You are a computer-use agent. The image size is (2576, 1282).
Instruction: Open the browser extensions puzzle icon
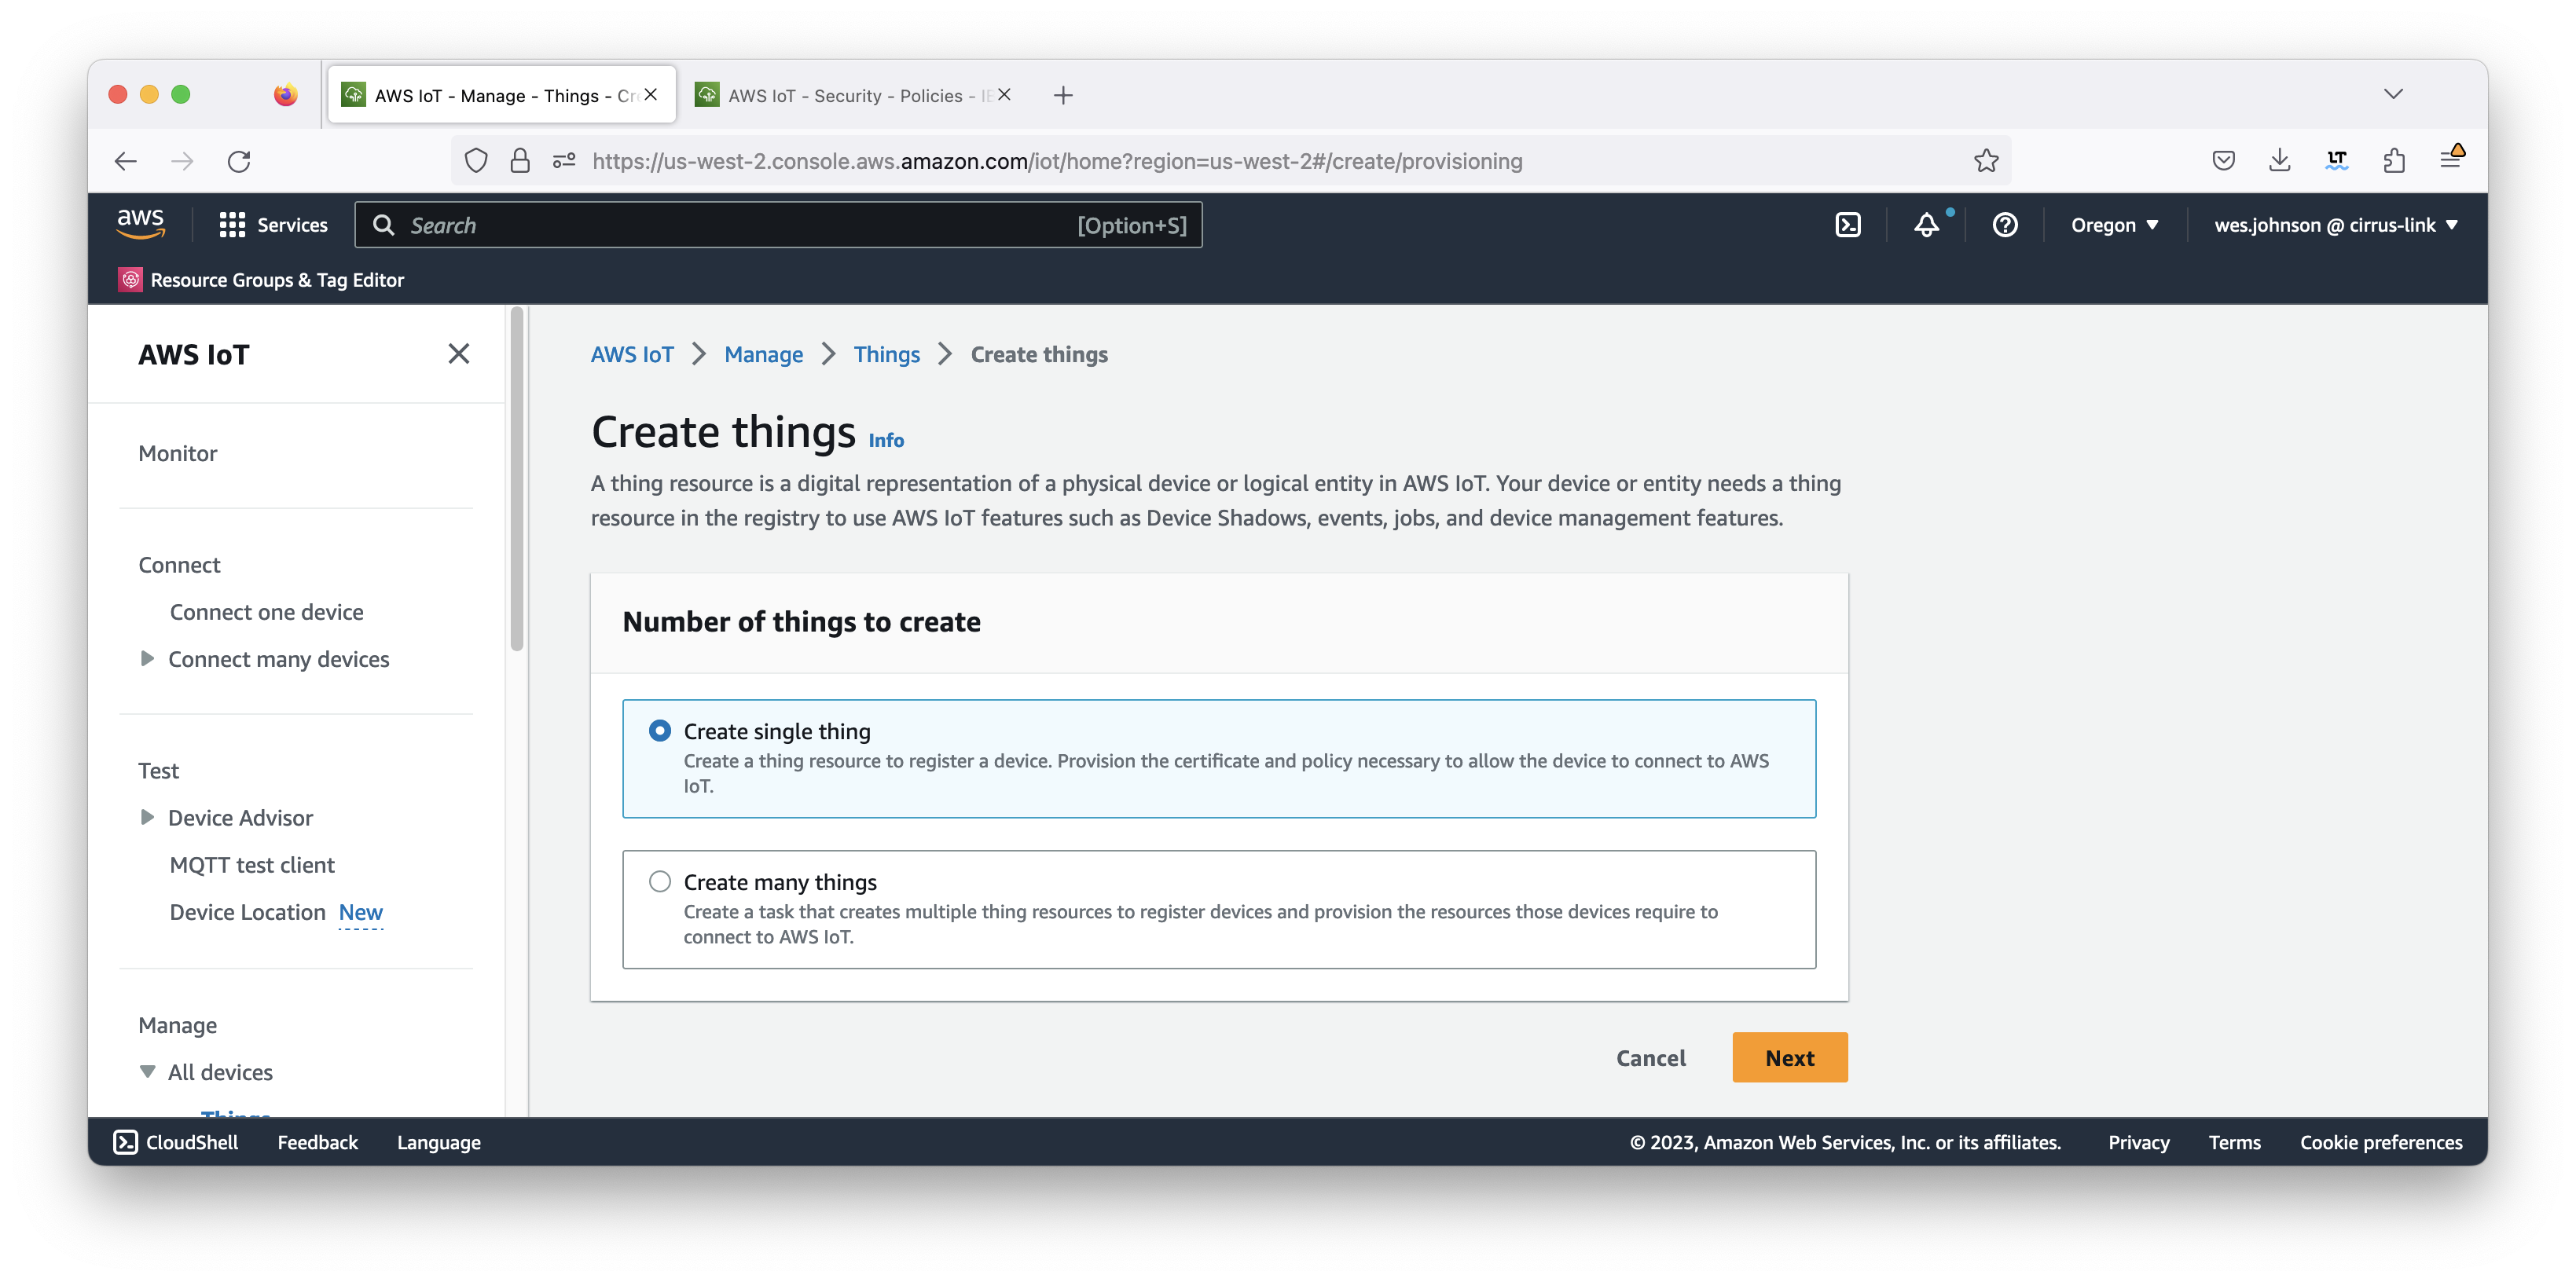pyautogui.click(x=2394, y=161)
